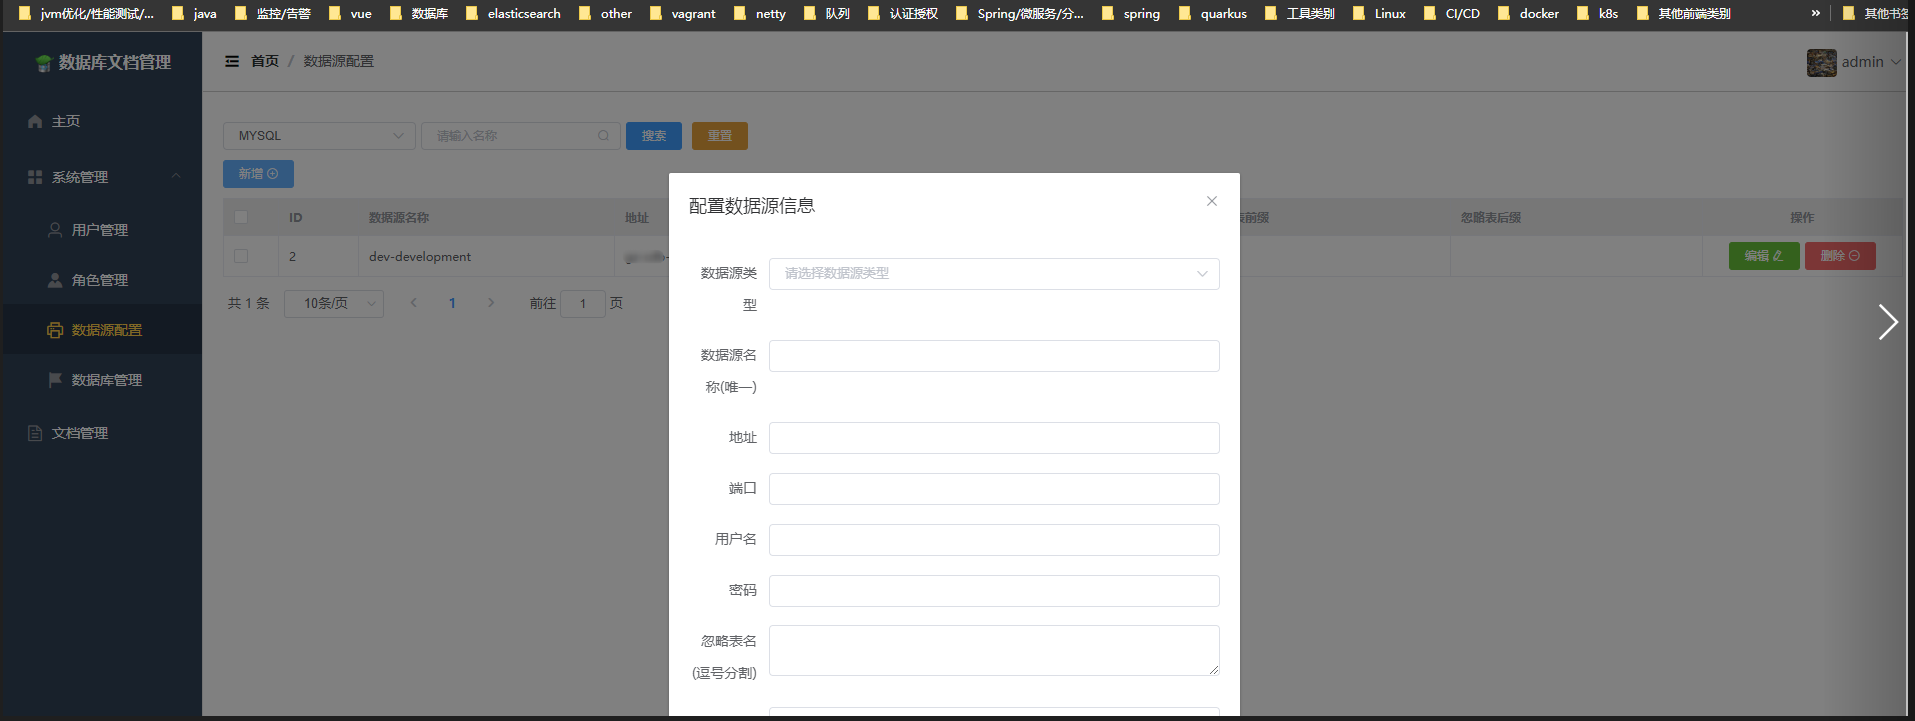Click the 密码 input field
This screenshot has width=1915, height=721.
994,591
